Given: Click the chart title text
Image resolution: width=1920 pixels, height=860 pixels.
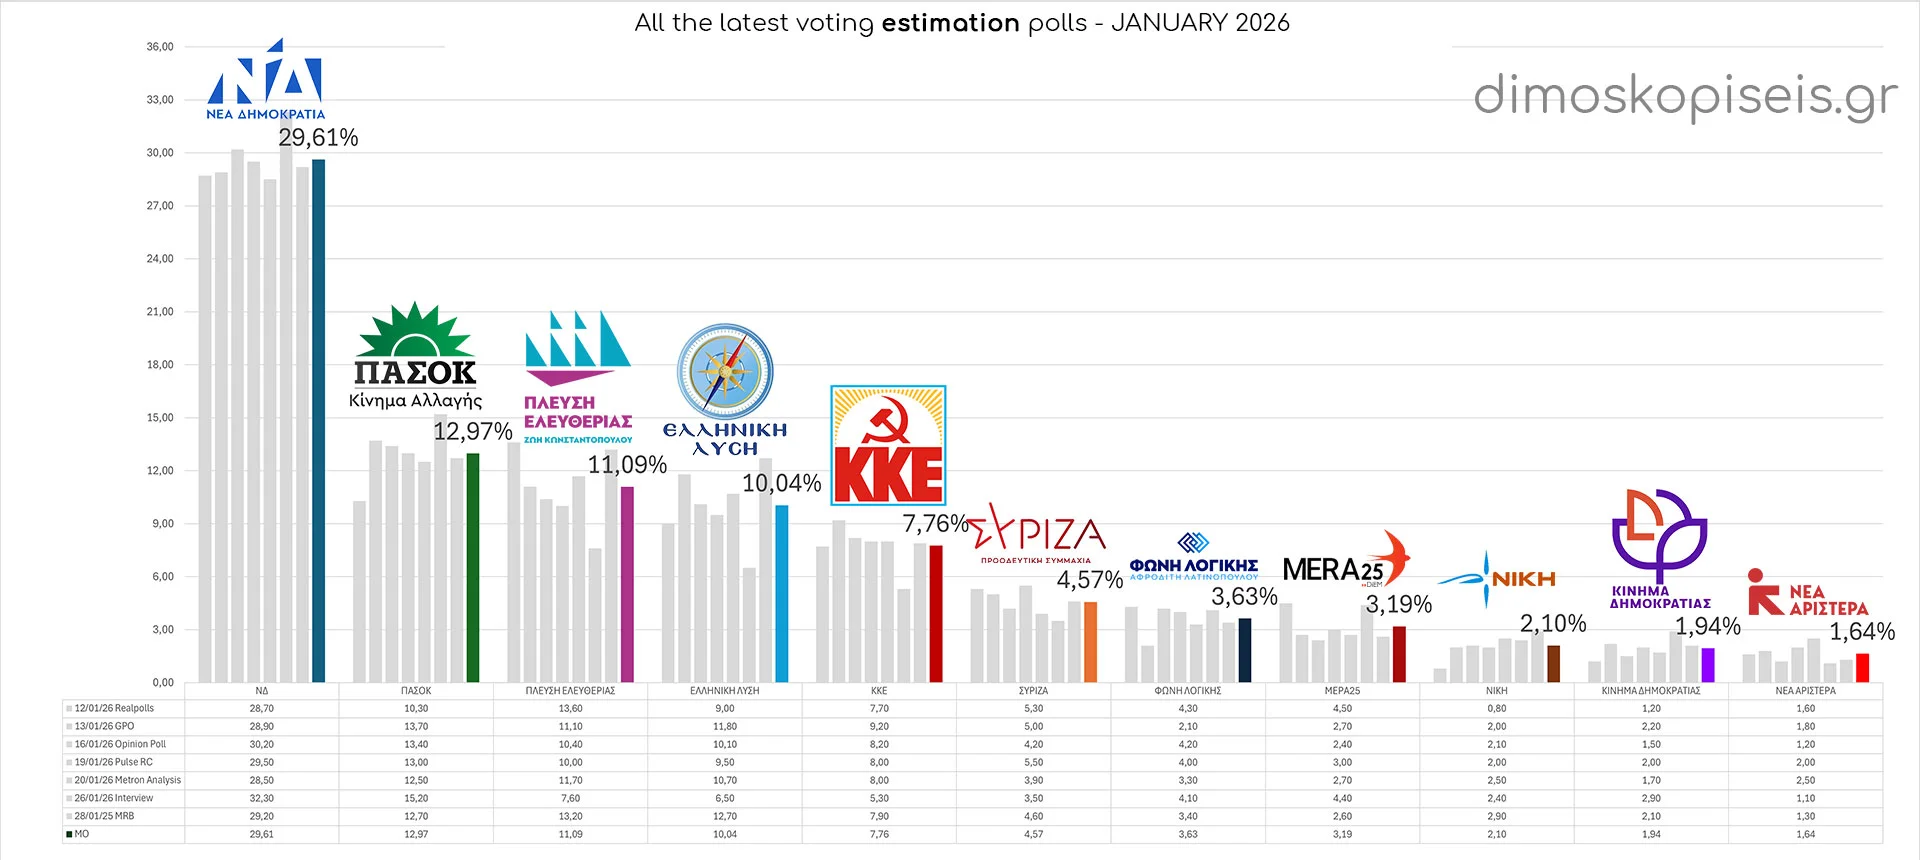Looking at the screenshot, I should click(x=961, y=23).
